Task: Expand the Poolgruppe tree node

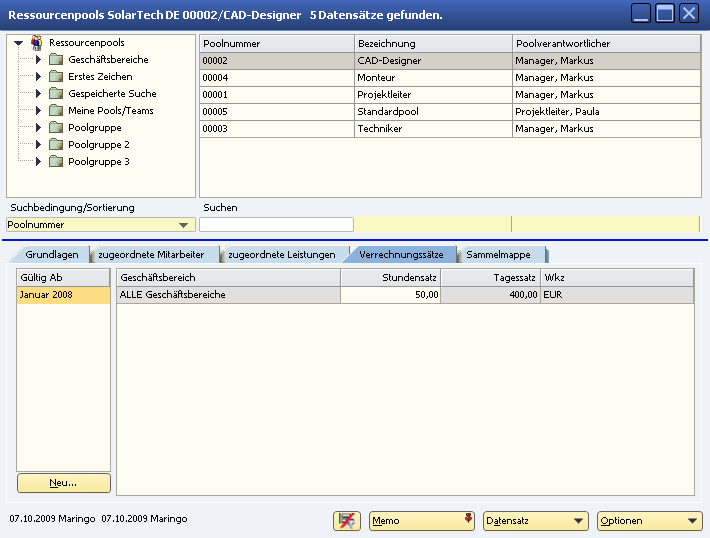Action: tap(38, 128)
